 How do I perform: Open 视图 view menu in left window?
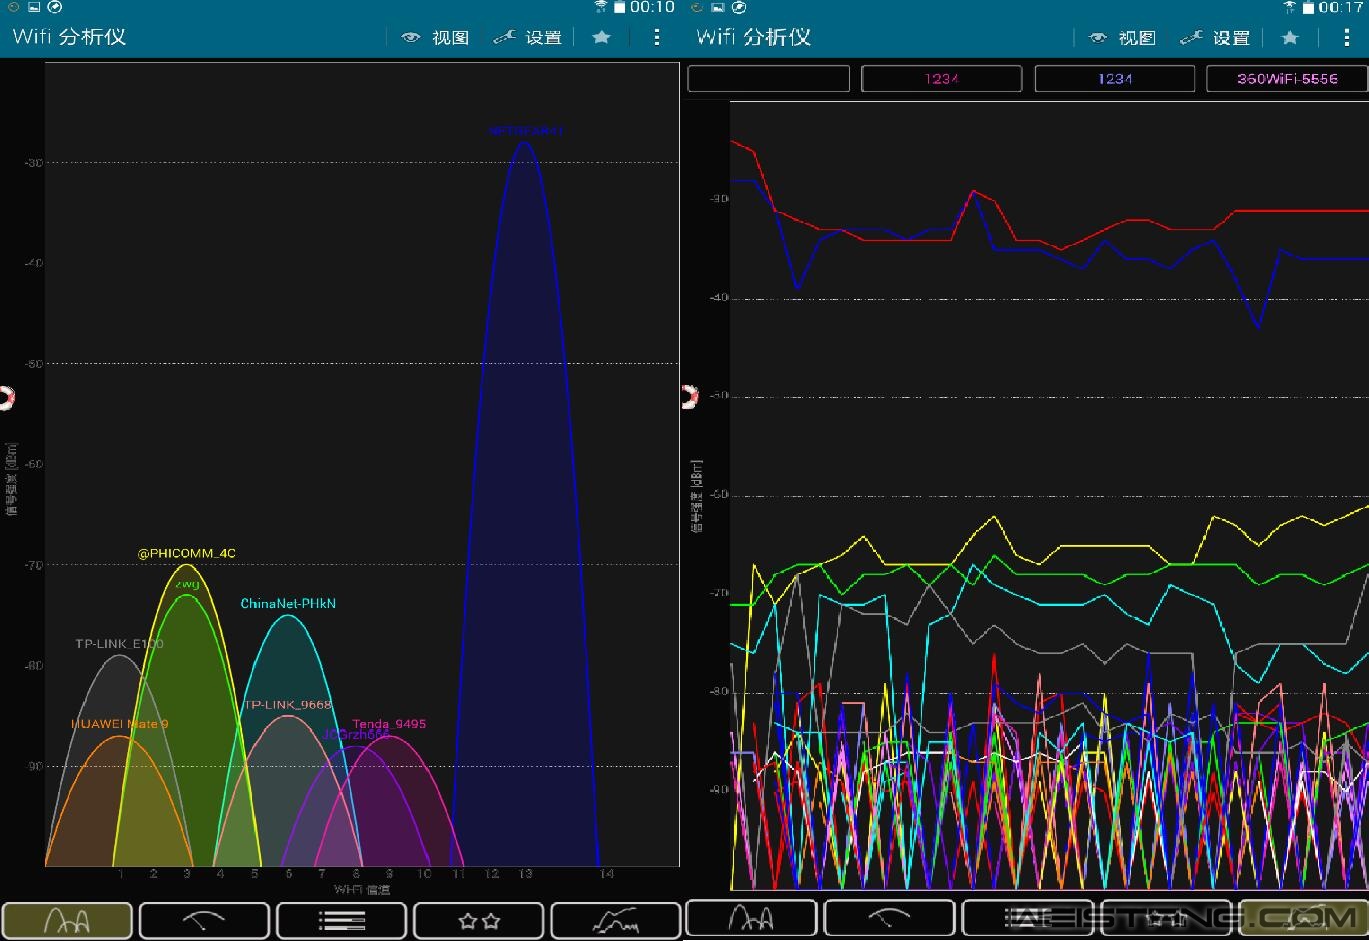coord(436,38)
